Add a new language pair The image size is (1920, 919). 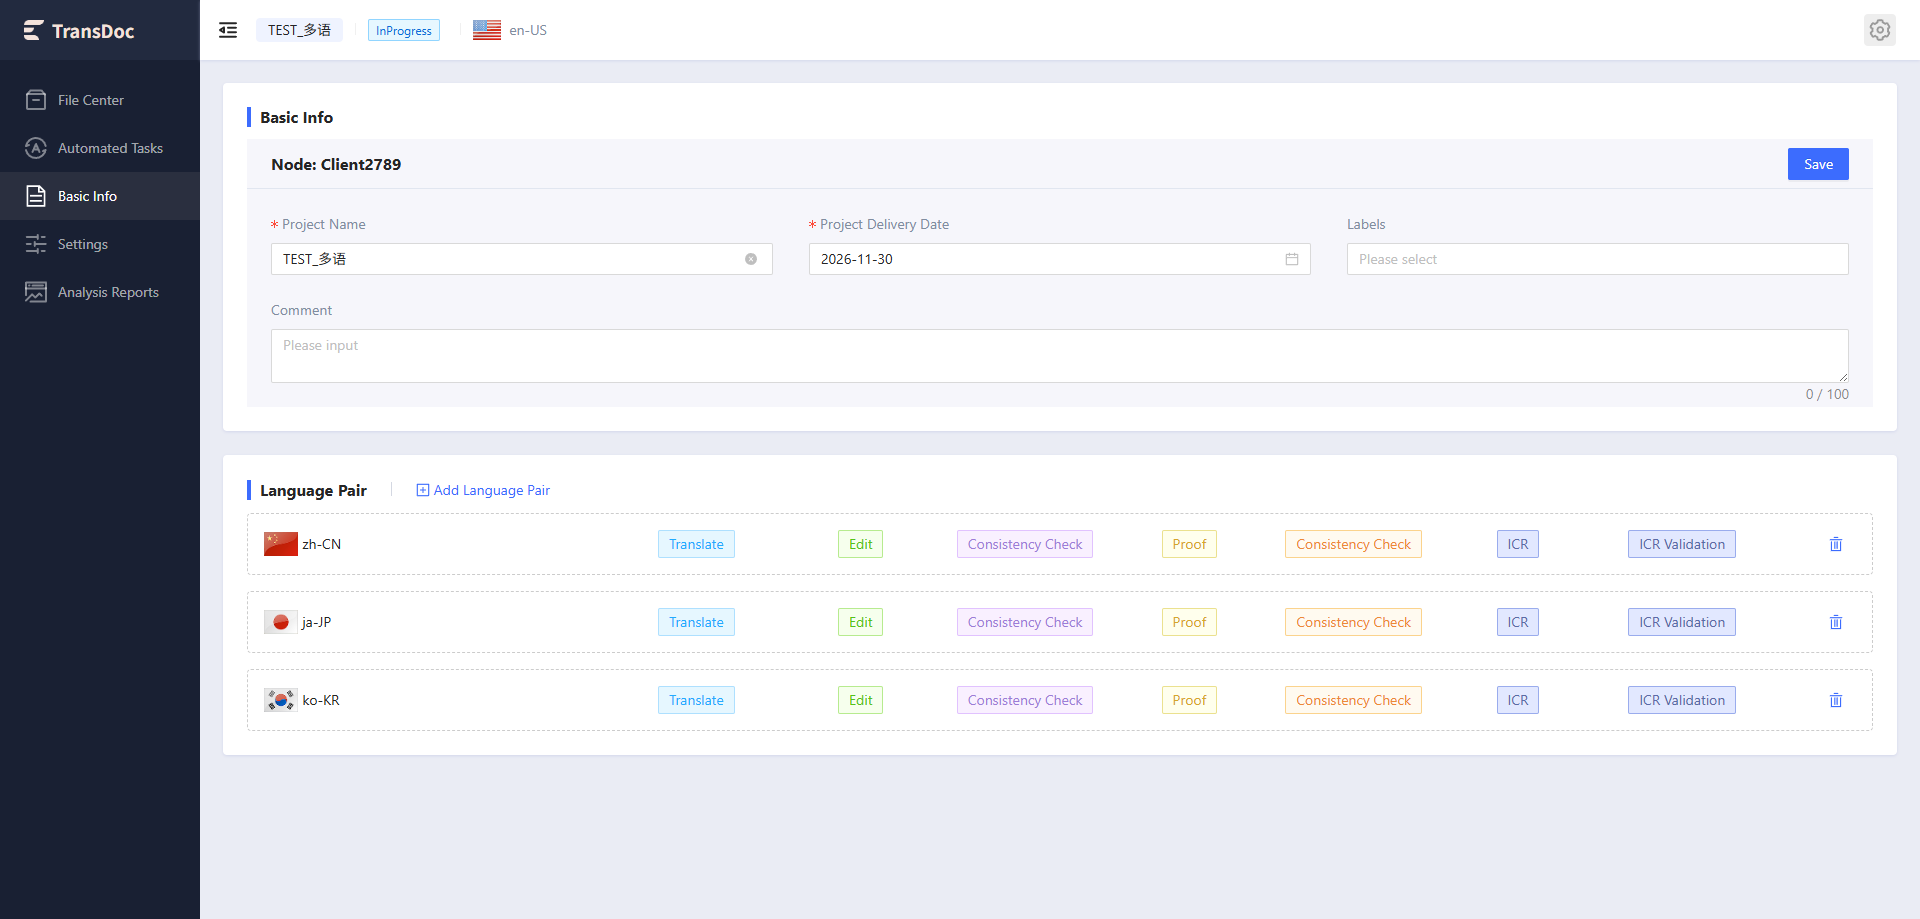[x=483, y=490]
